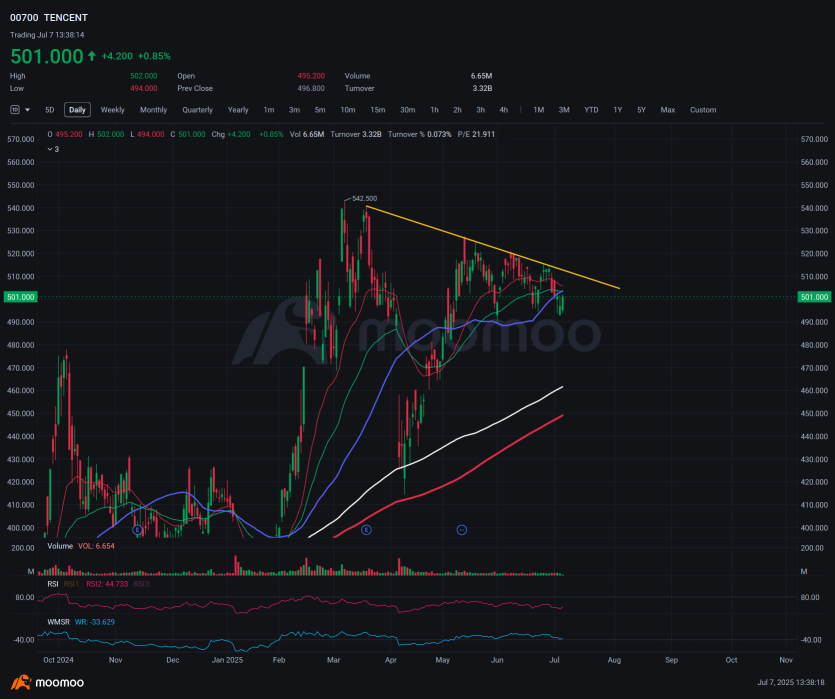
Task: Select the 3h interval
Action: tap(480, 110)
